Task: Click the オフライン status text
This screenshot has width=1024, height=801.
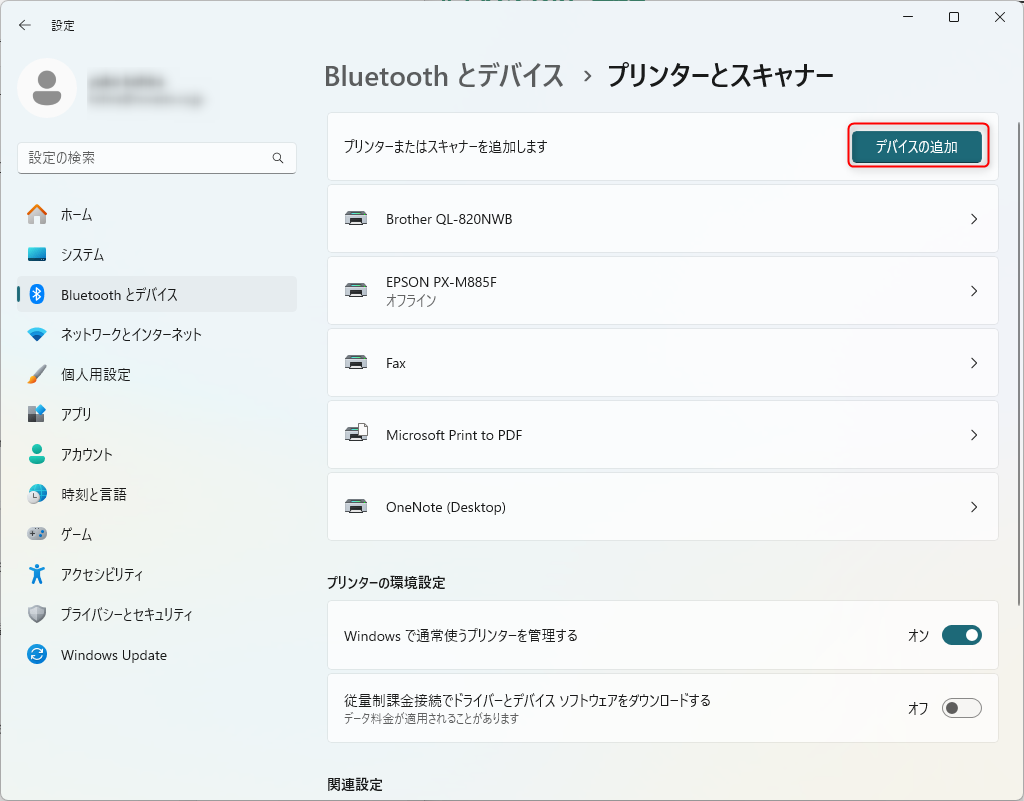Action: pyautogui.click(x=411, y=301)
